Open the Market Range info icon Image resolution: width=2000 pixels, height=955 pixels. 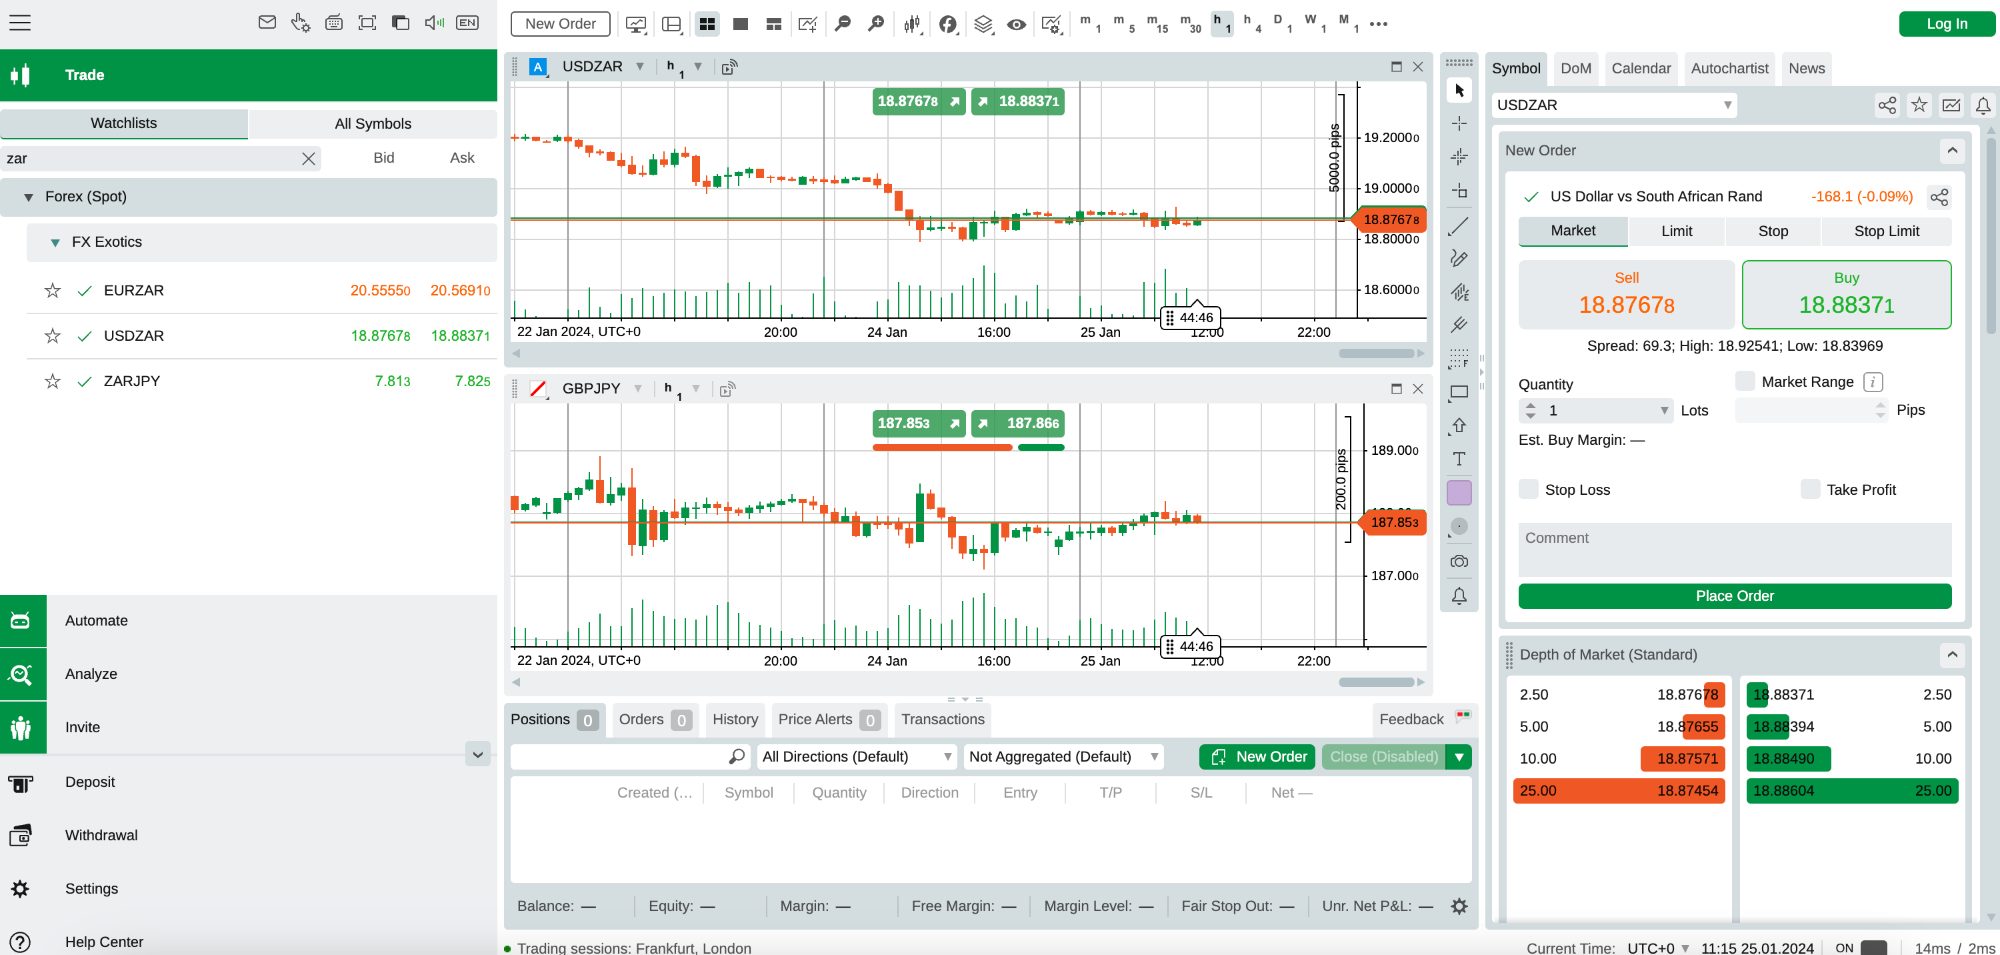coord(1874,382)
